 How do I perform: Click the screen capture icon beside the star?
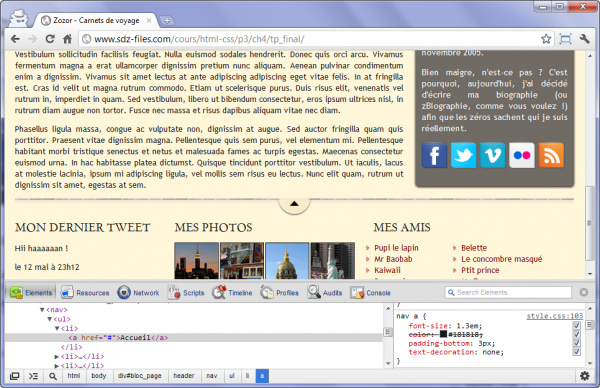(x=565, y=39)
